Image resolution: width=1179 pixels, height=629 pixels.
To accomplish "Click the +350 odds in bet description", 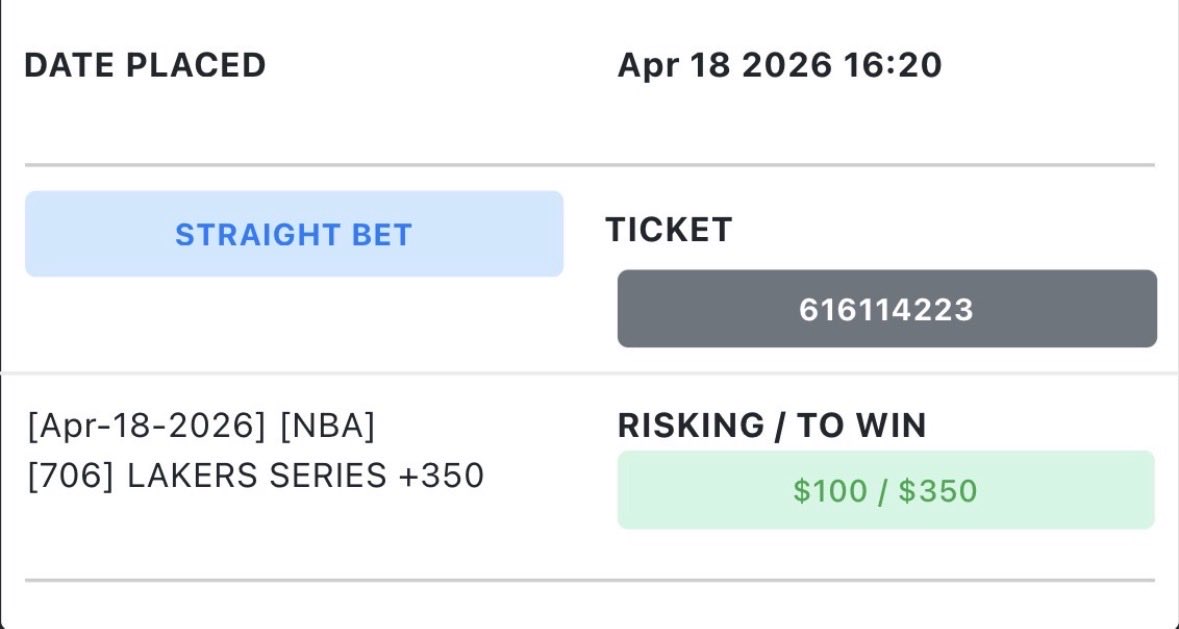I will 441,476.
